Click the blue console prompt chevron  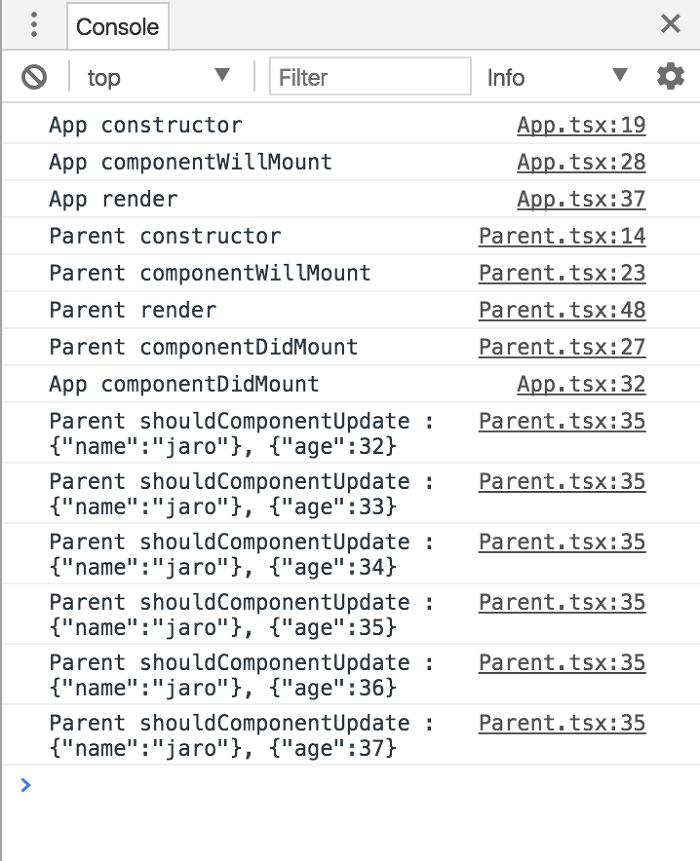25,785
